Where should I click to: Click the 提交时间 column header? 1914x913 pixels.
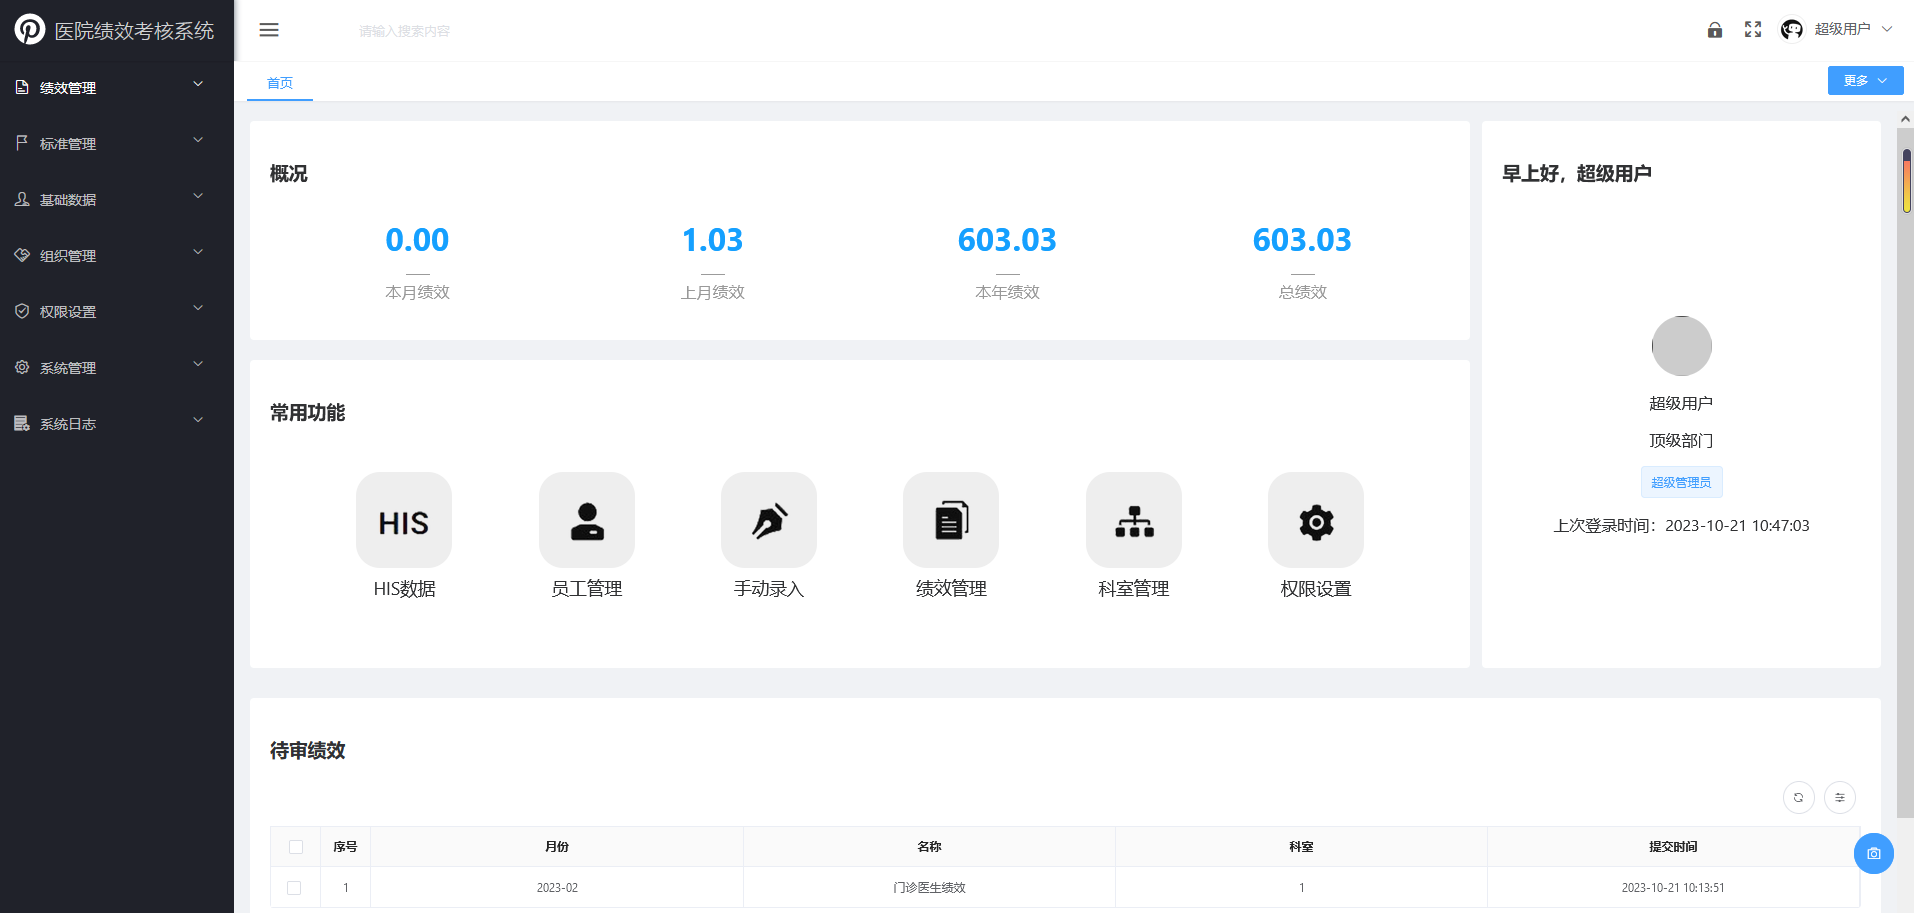(x=1673, y=847)
